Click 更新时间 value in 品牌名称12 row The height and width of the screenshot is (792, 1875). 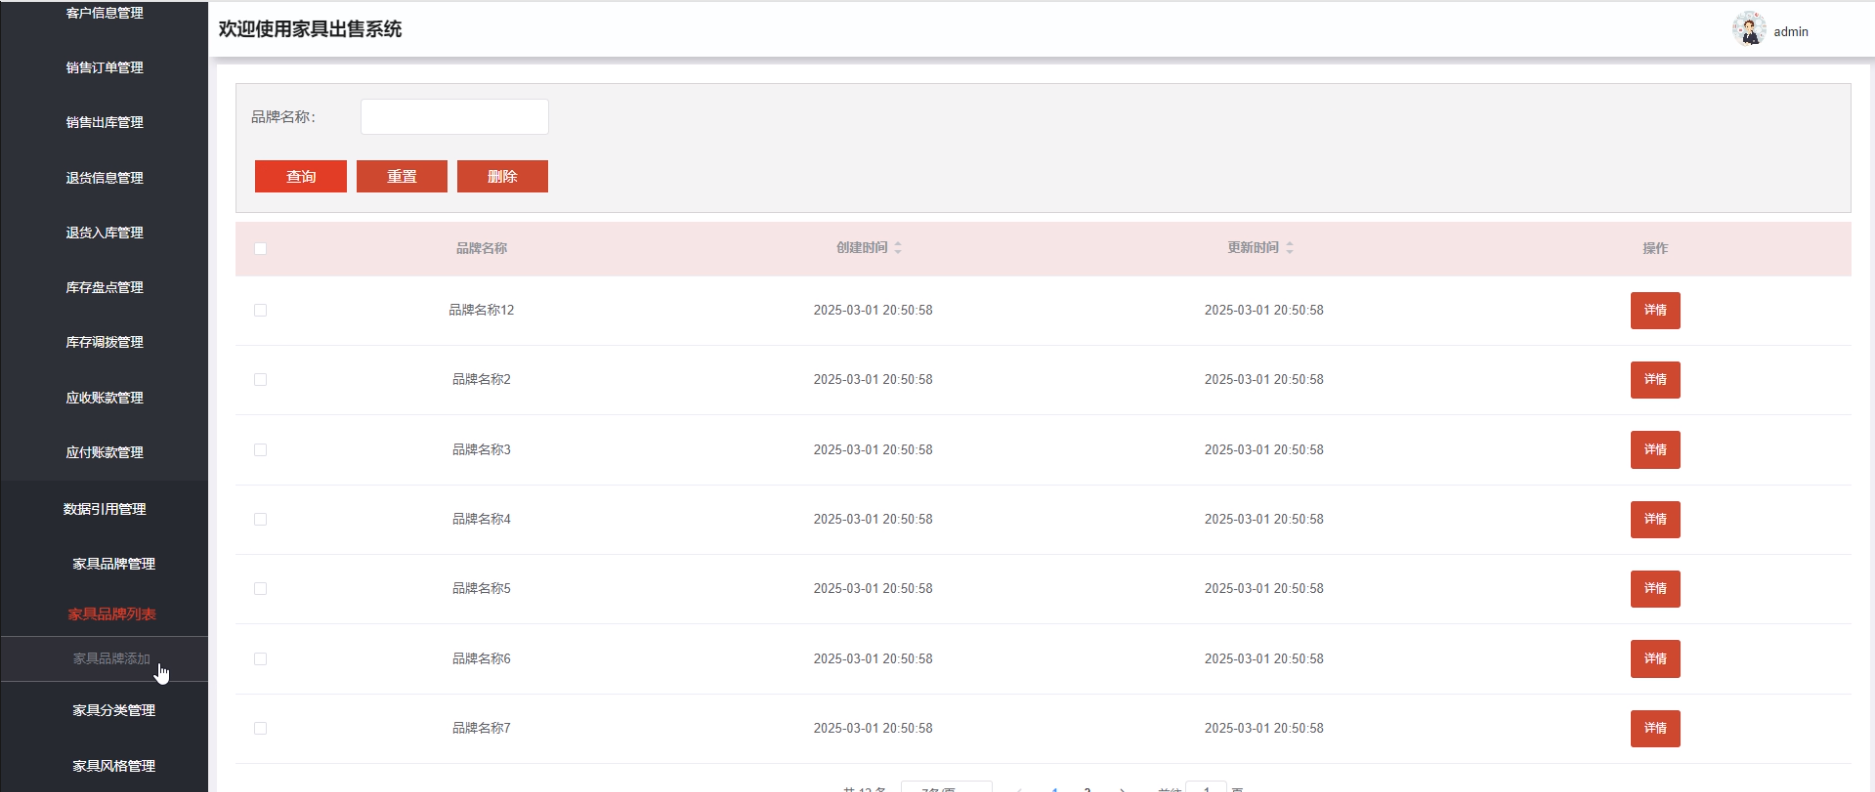(x=1264, y=310)
